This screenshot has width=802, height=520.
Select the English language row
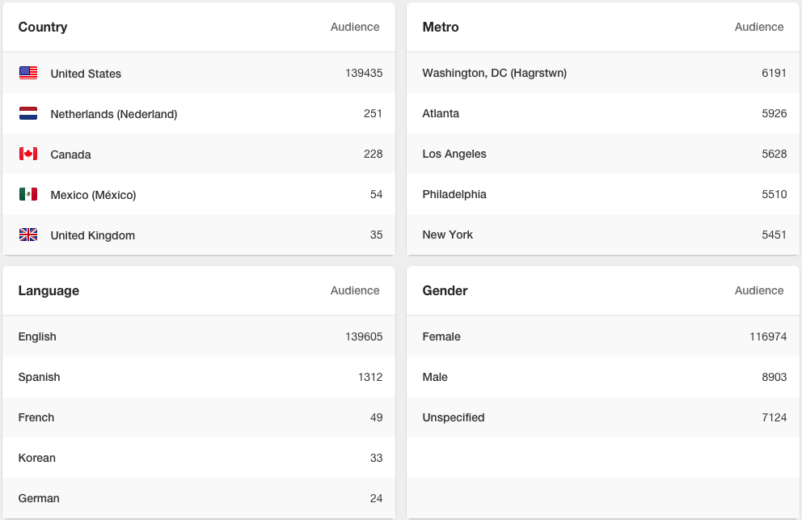point(198,336)
